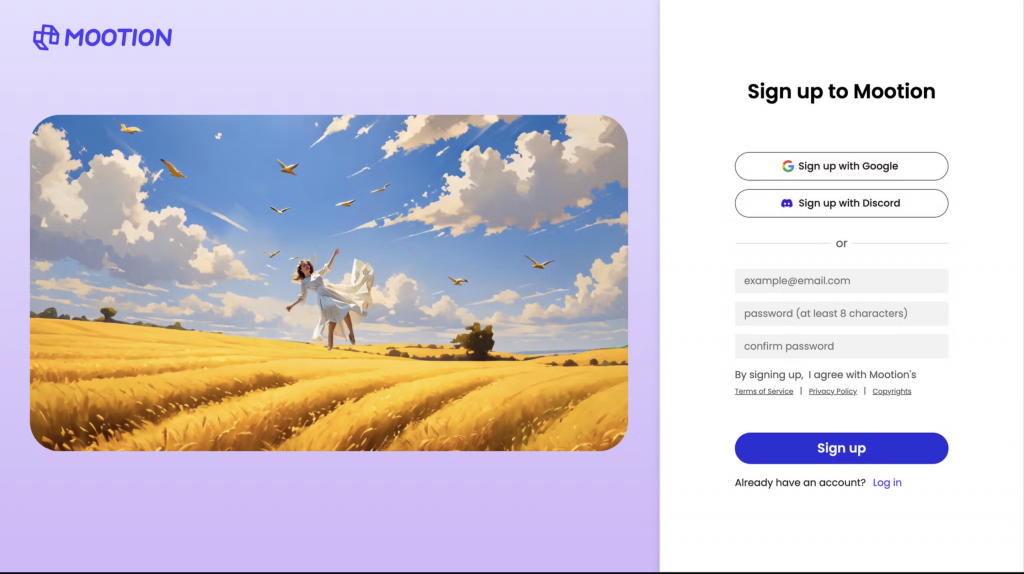The image size is (1024, 574).
Task: Focus the example@email.com field
Action: click(x=841, y=281)
